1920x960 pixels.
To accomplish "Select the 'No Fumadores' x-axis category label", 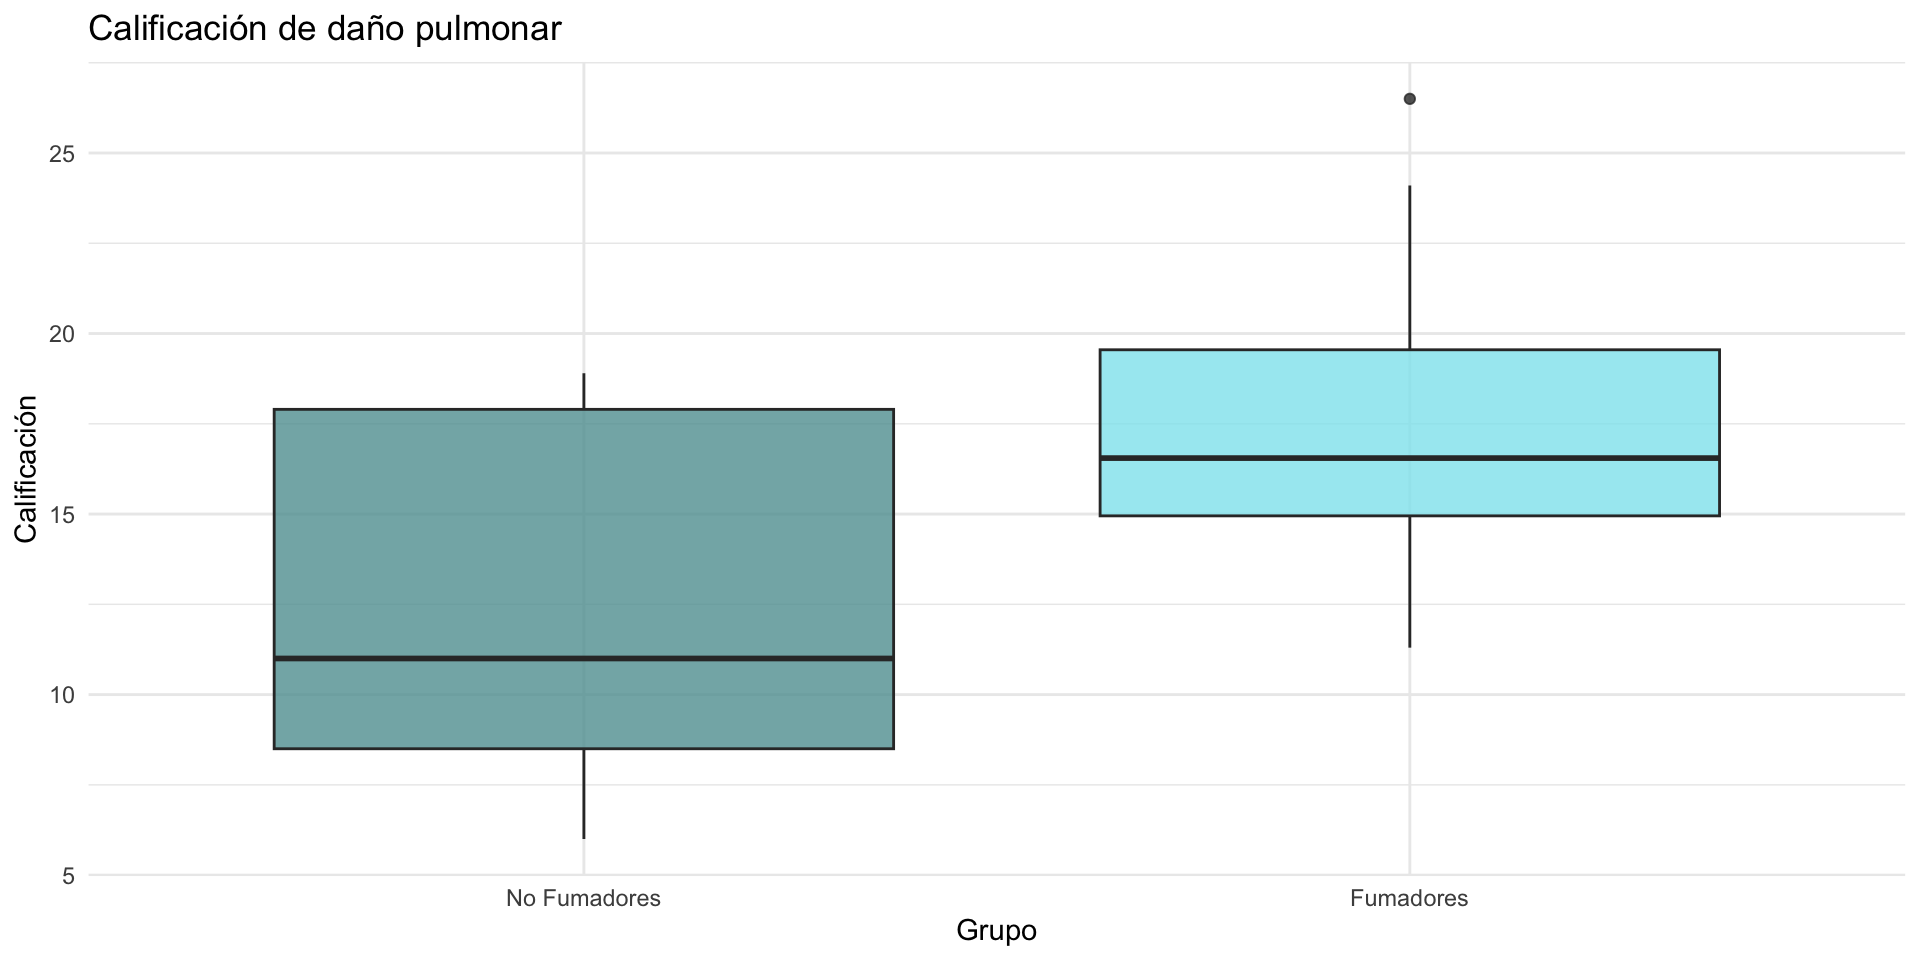I will [583, 898].
